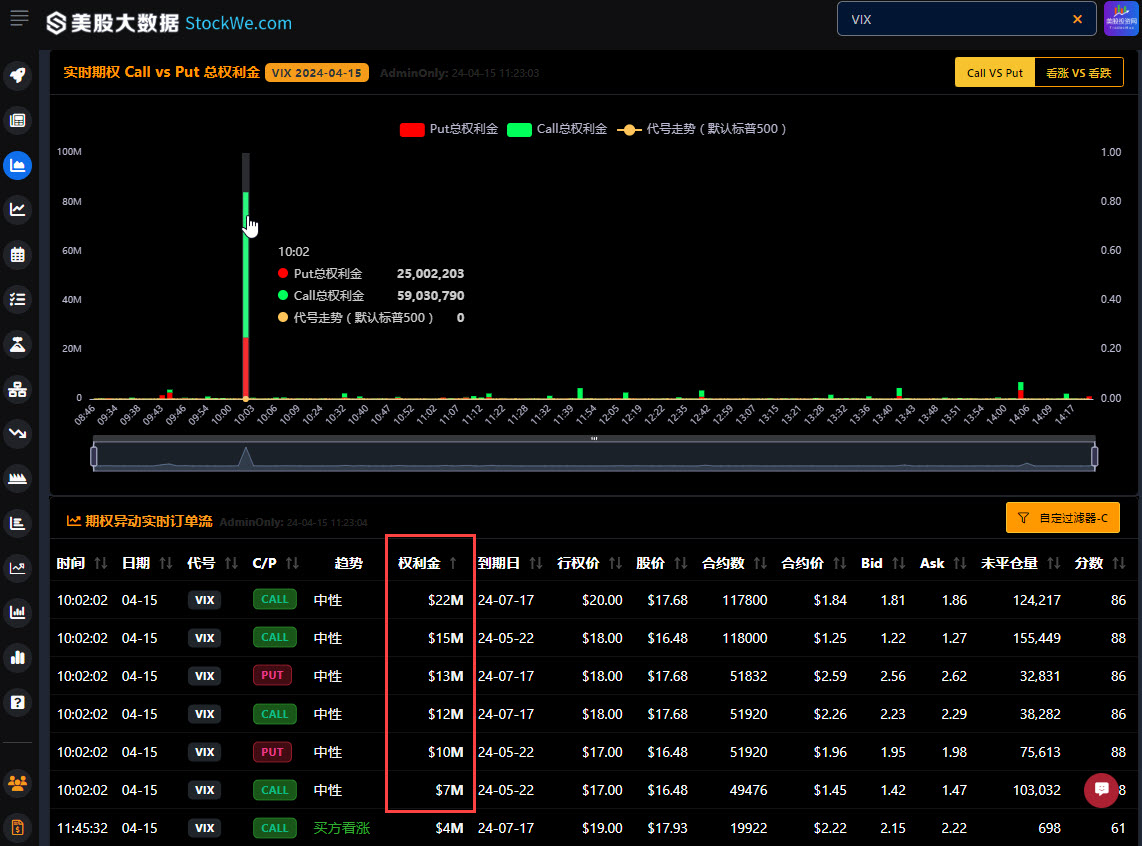The image size is (1142, 846).
Task: Click the VIX 2024-04-15 orange badge
Action: click(x=316, y=73)
